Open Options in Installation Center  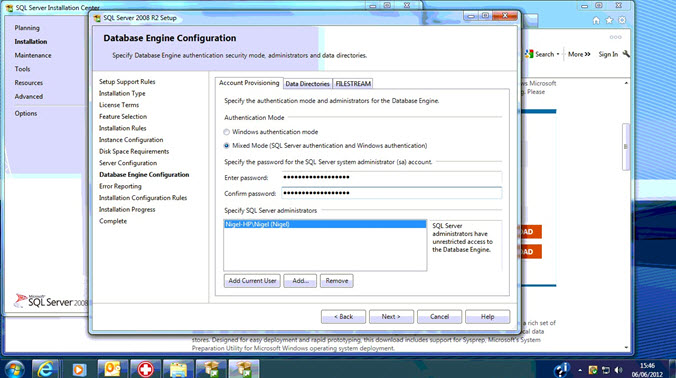point(26,113)
